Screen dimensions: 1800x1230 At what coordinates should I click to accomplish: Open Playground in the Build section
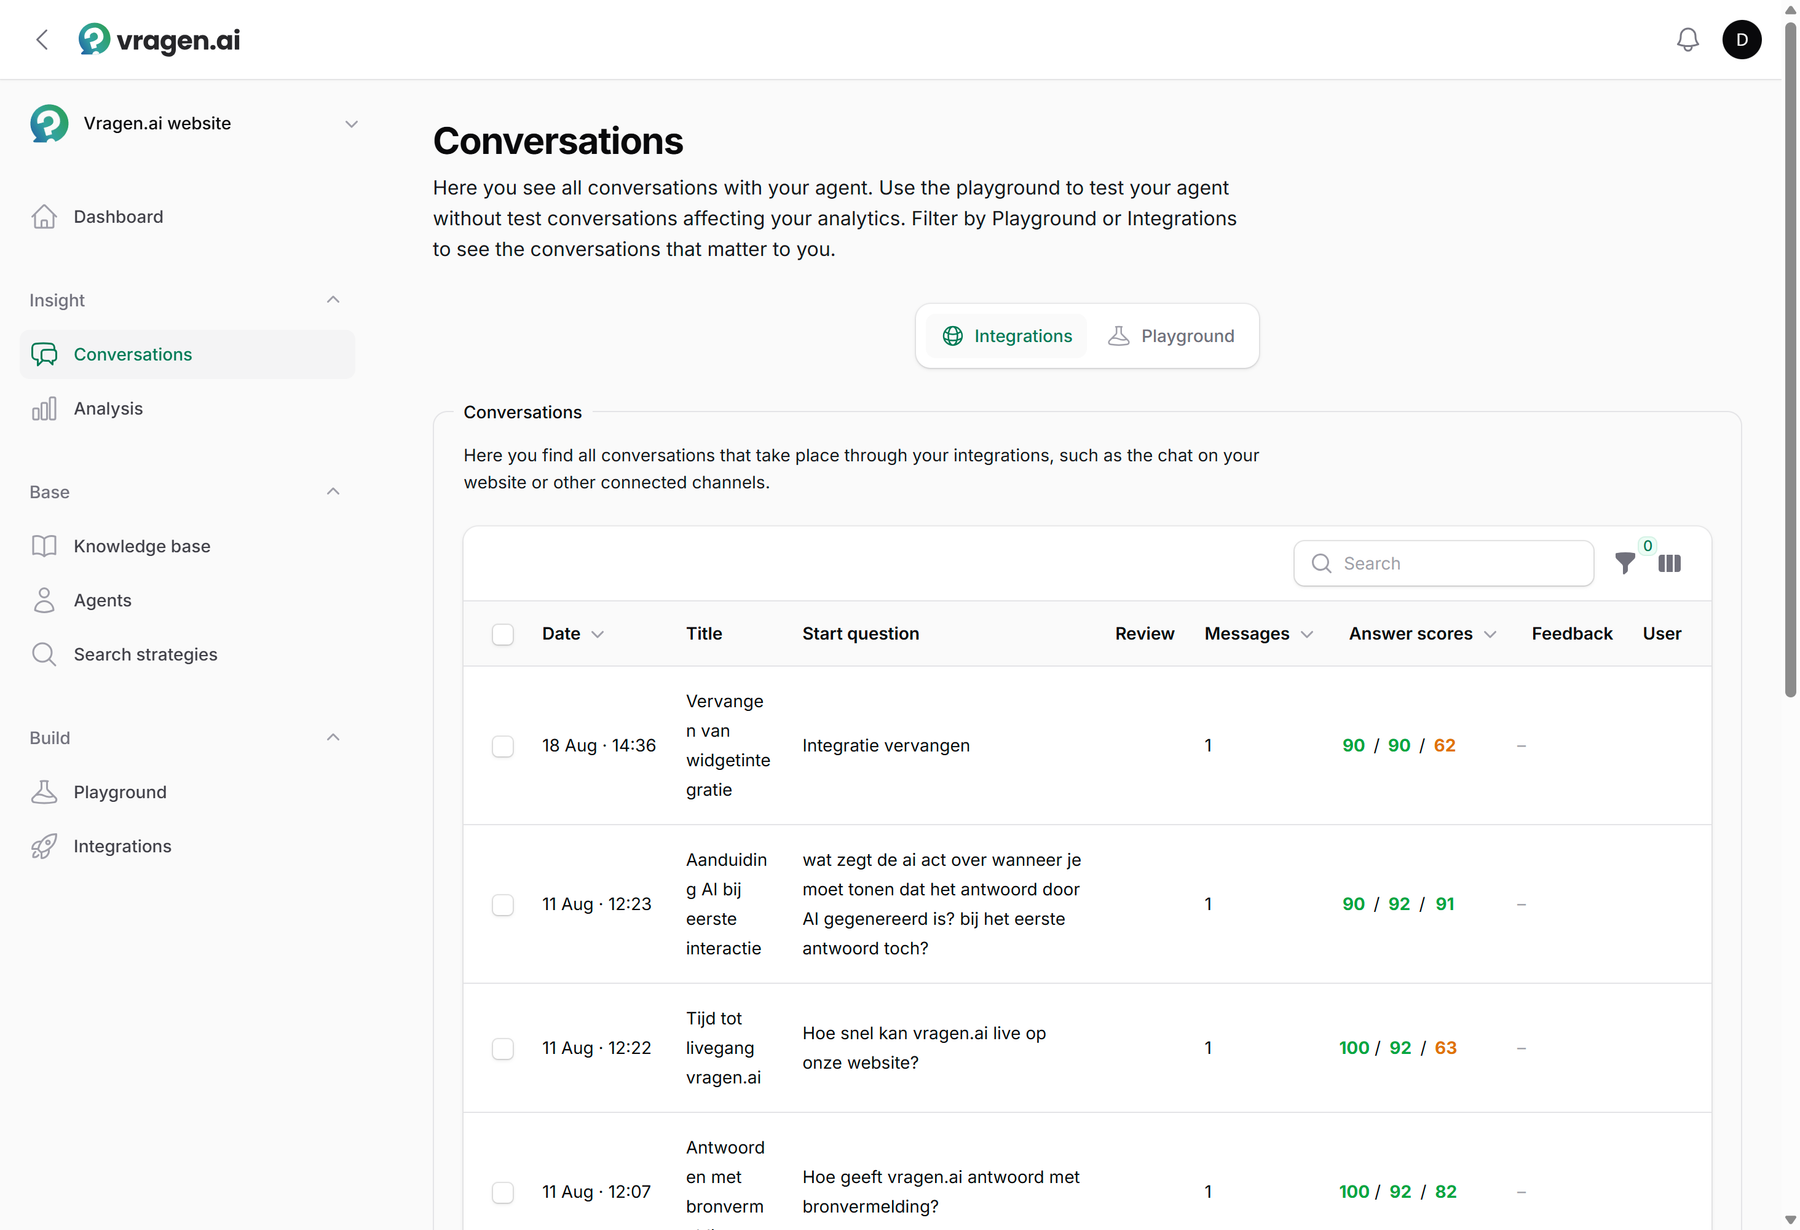click(x=187, y=792)
